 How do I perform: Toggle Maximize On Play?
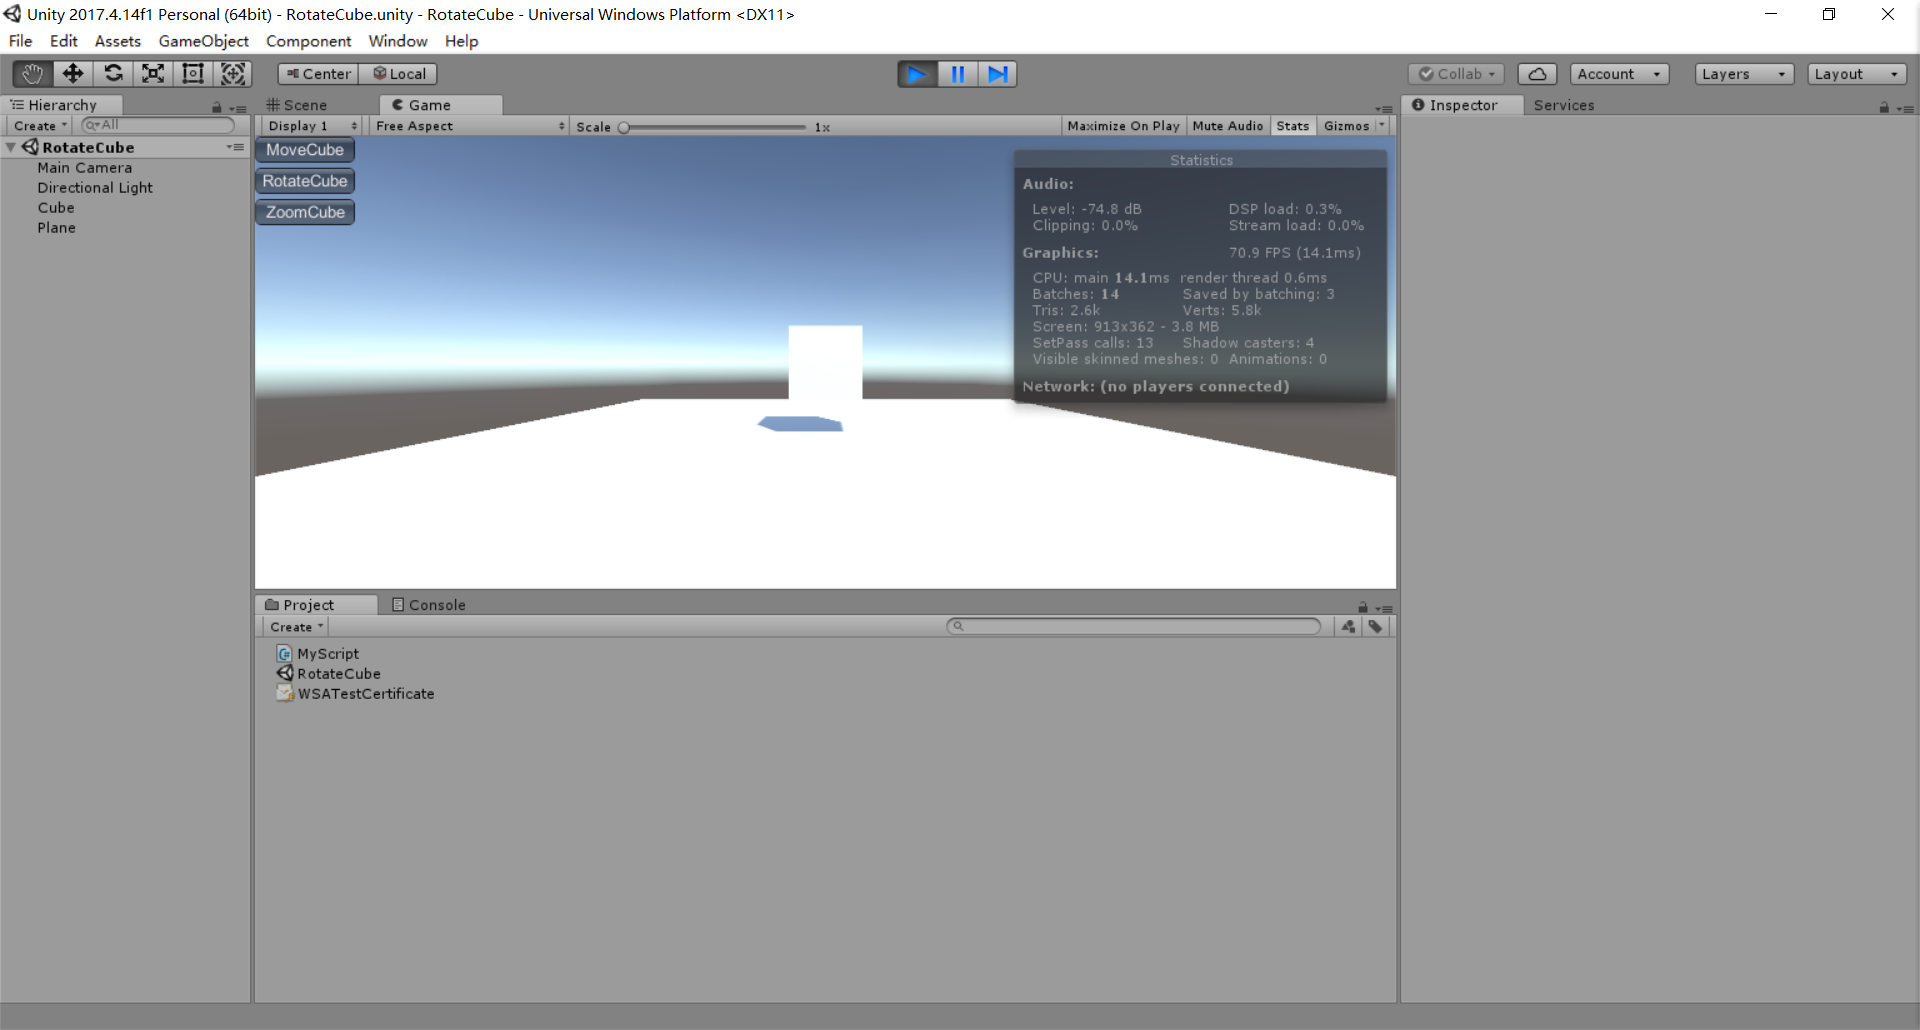tap(1122, 126)
